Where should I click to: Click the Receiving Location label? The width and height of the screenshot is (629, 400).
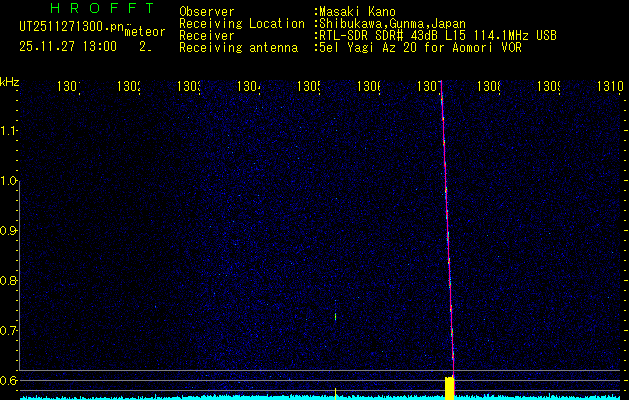[241, 24]
